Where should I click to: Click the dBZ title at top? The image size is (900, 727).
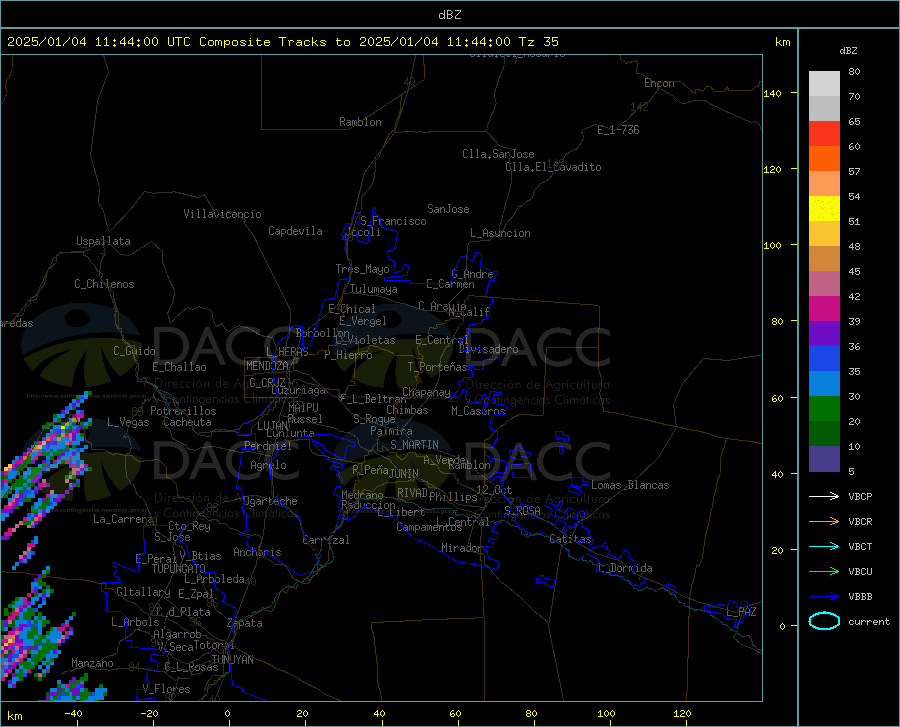click(449, 15)
